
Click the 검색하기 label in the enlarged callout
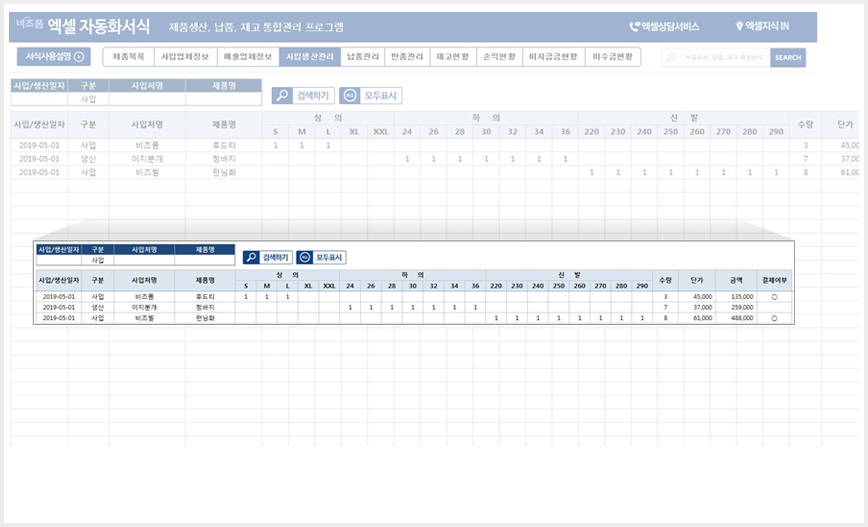276,257
